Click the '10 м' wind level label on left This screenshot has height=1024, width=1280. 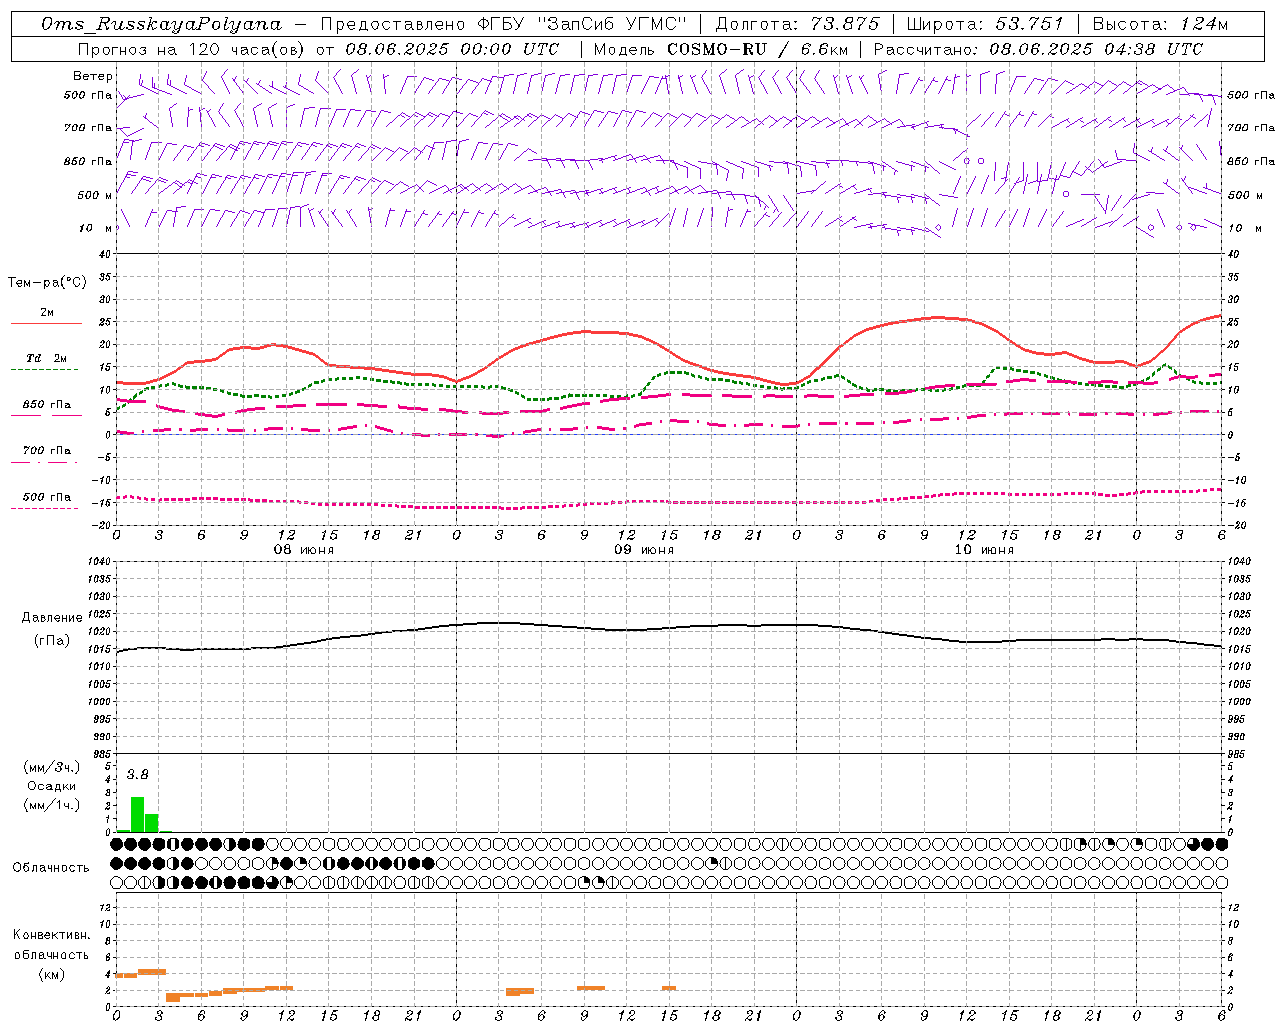coord(96,228)
